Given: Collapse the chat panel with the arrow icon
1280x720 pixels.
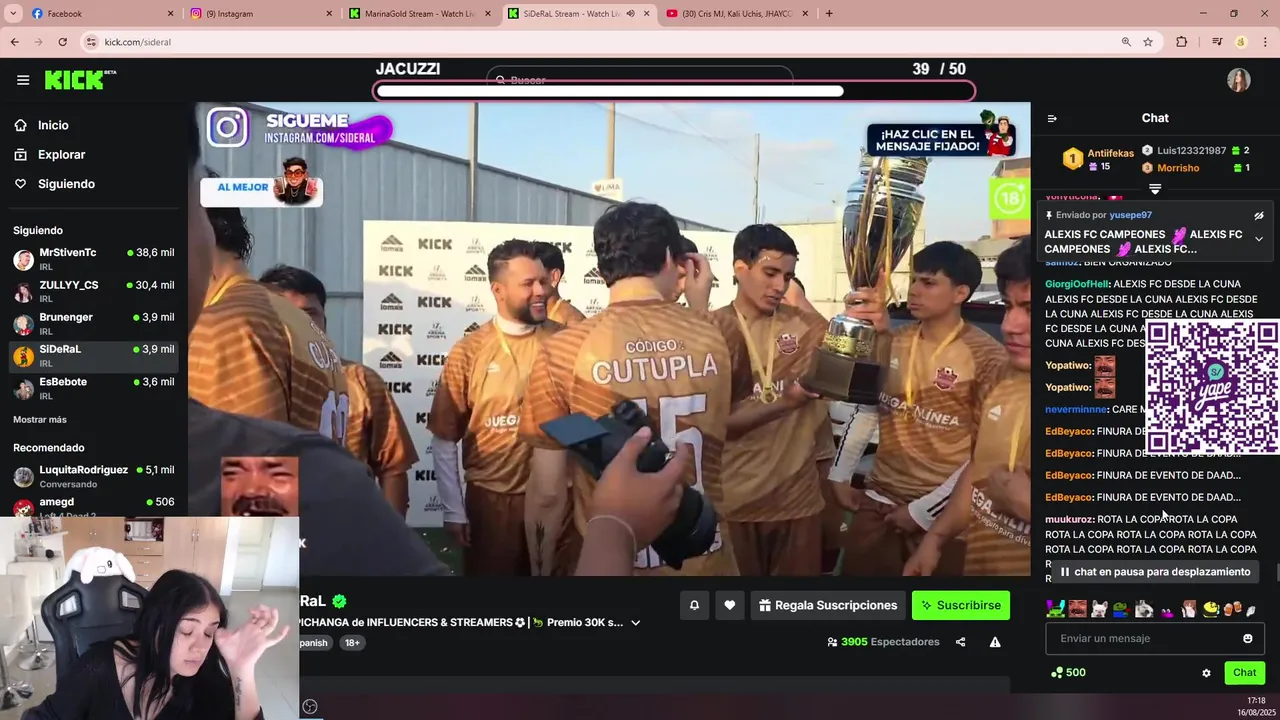Looking at the screenshot, I should [1052, 118].
